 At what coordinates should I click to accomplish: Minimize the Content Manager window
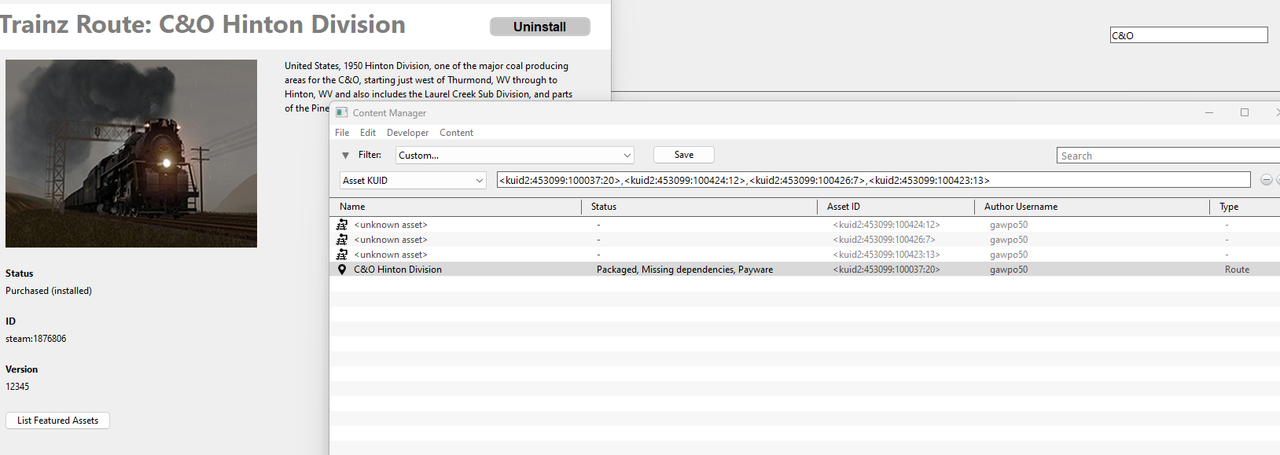[x=1209, y=113]
